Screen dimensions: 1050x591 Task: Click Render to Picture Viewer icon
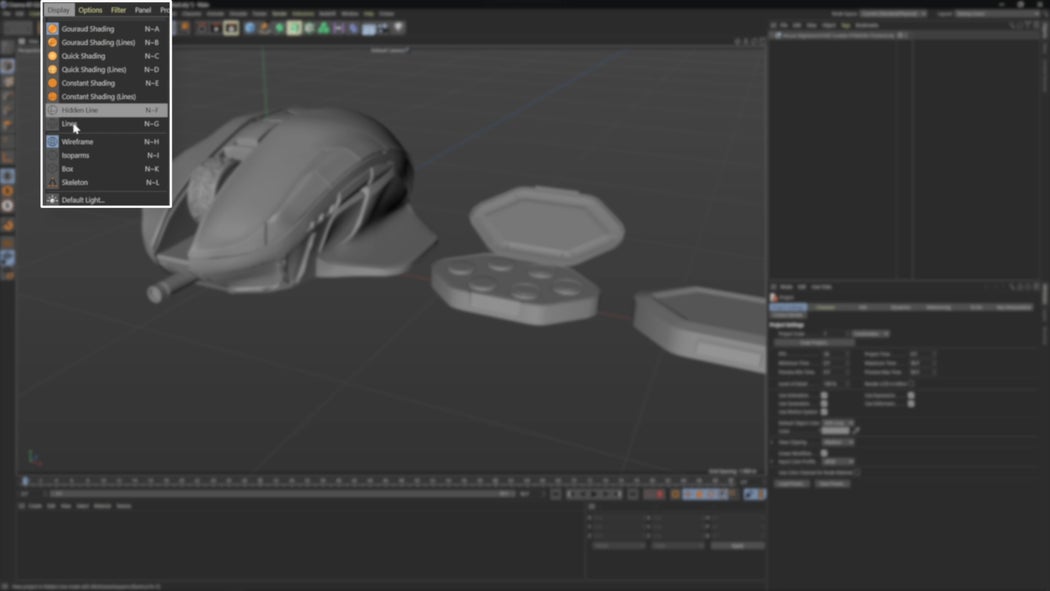216,28
